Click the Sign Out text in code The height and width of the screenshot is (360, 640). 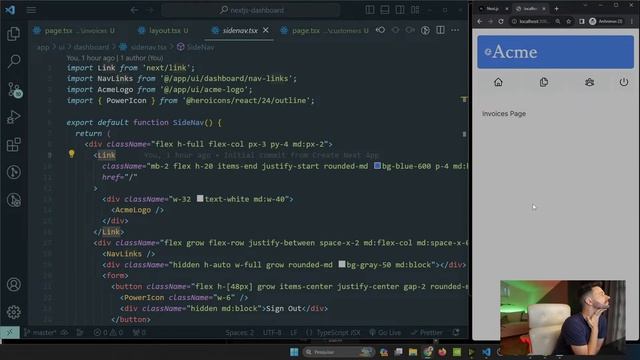[x=284, y=308]
